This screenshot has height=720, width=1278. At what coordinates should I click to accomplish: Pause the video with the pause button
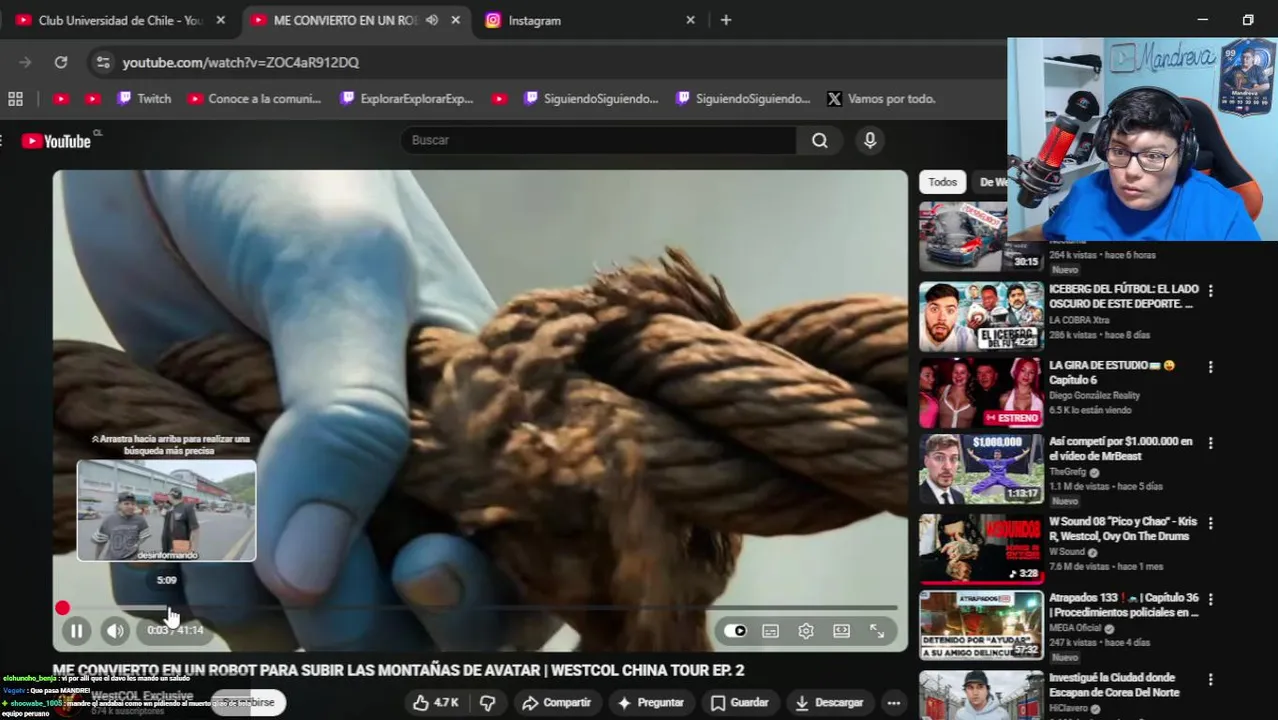pos(76,631)
